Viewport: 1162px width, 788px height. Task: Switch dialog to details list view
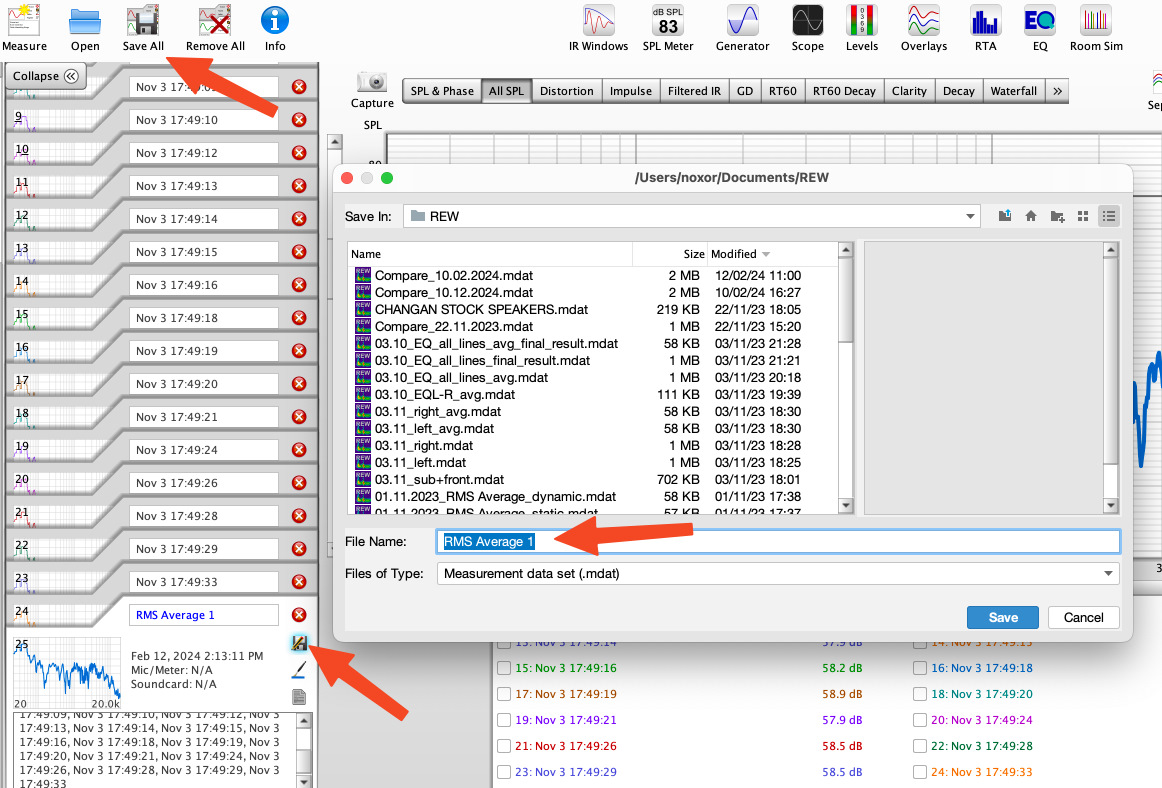(x=1109, y=216)
